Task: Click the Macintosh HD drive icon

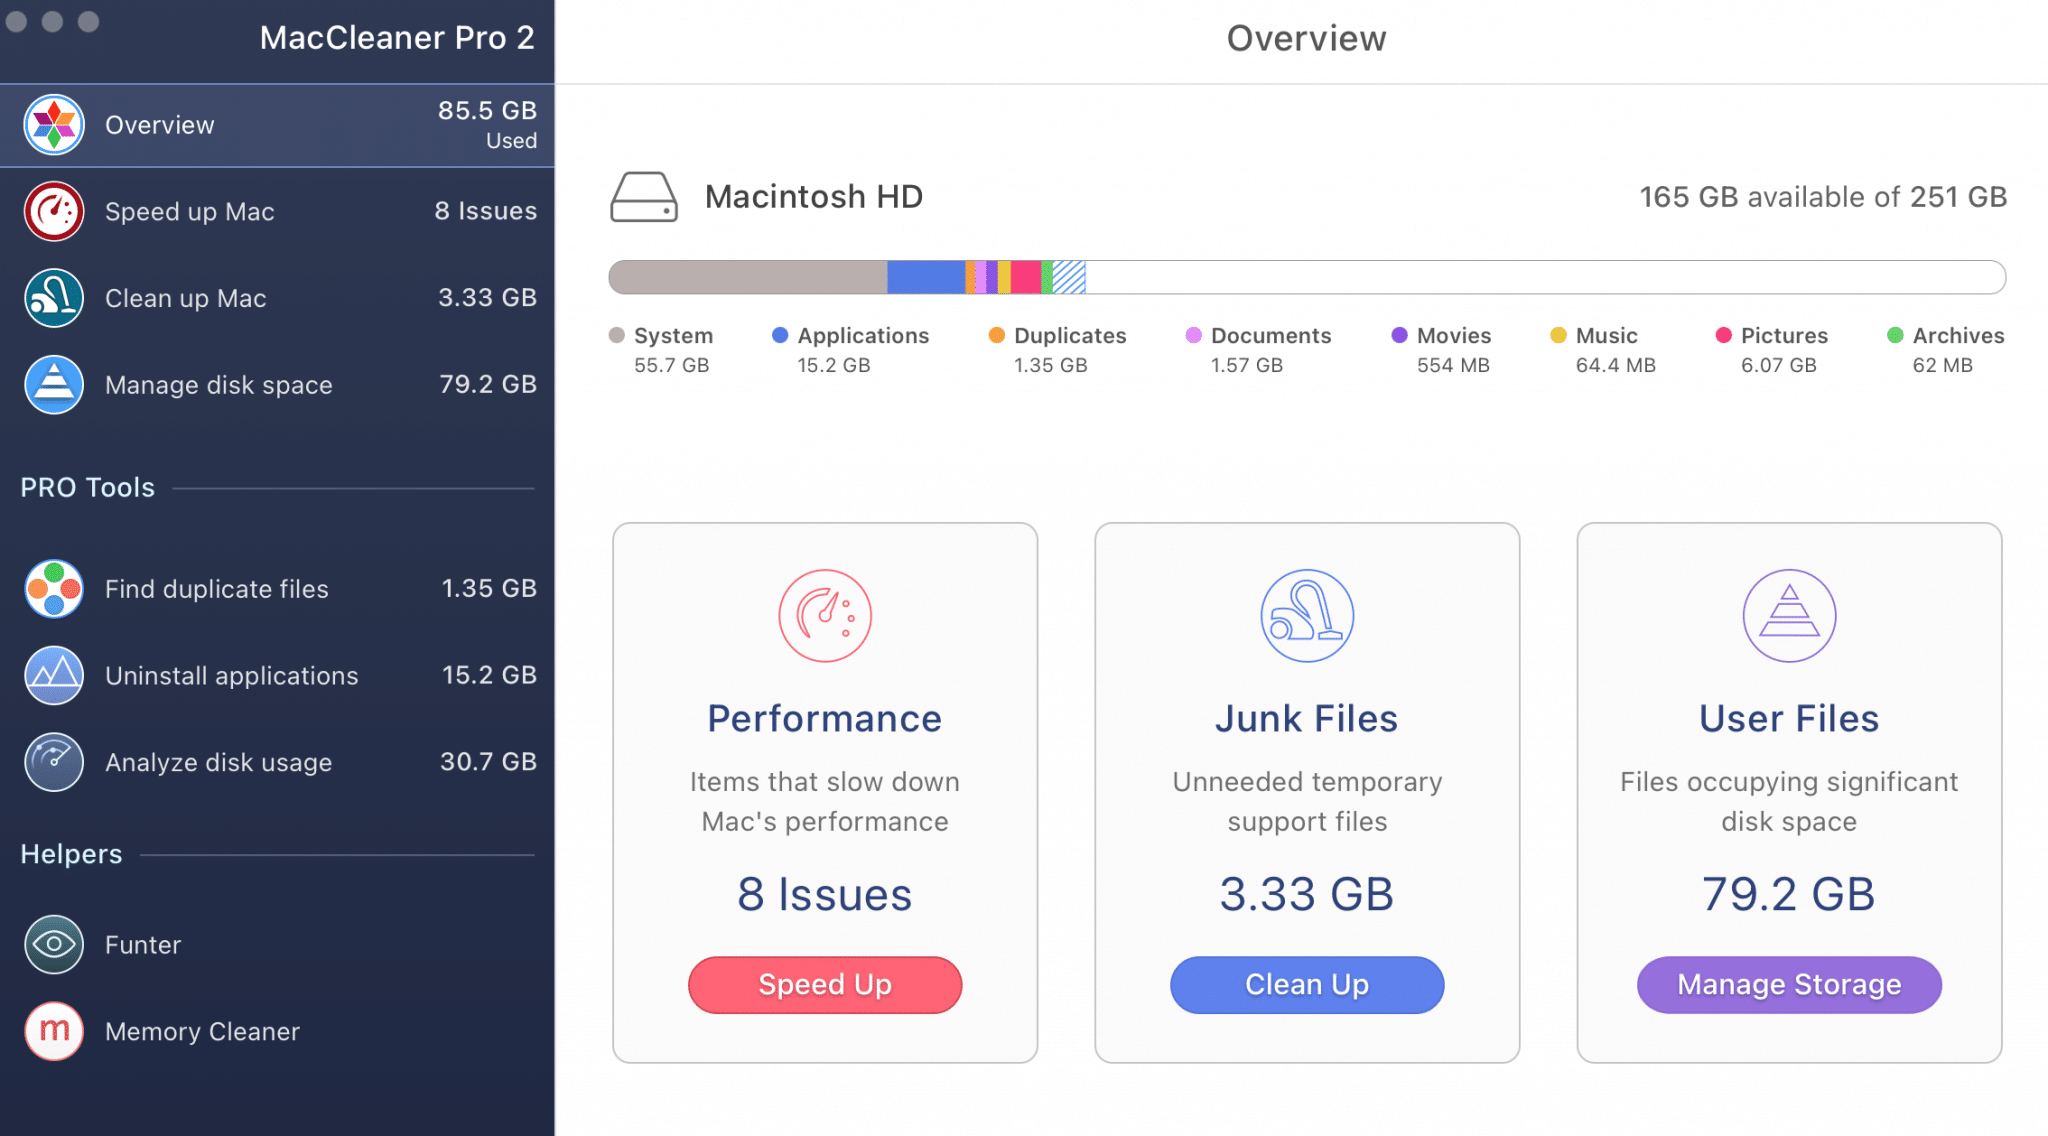Action: click(x=644, y=197)
